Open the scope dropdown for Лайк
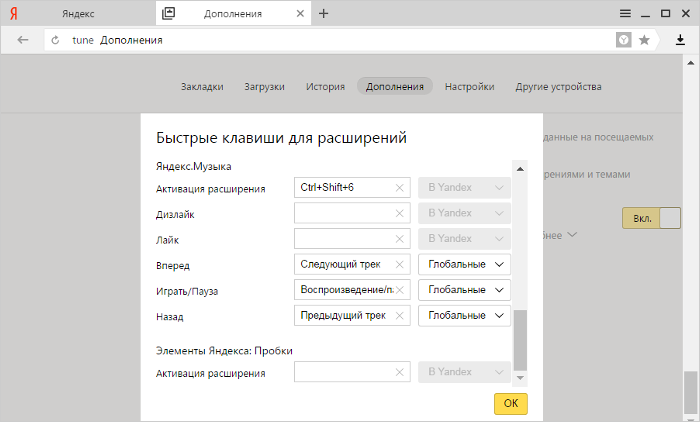Screen dimensions: 700x422 (x=464, y=238)
